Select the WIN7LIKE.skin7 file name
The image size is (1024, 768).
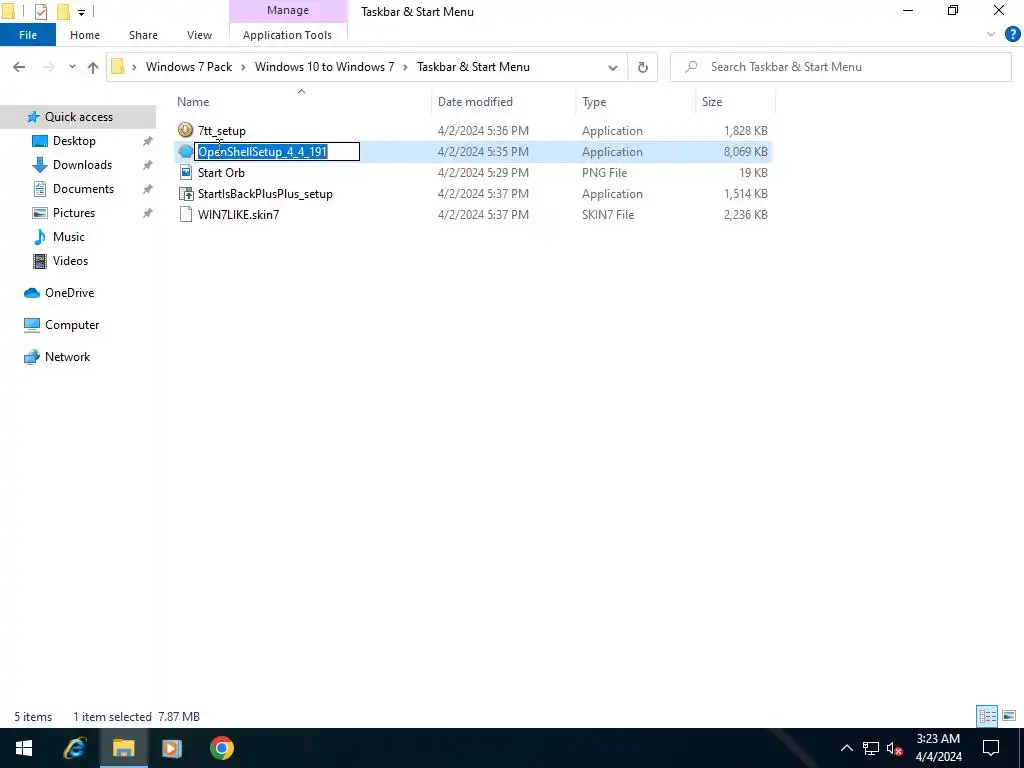(x=238, y=215)
